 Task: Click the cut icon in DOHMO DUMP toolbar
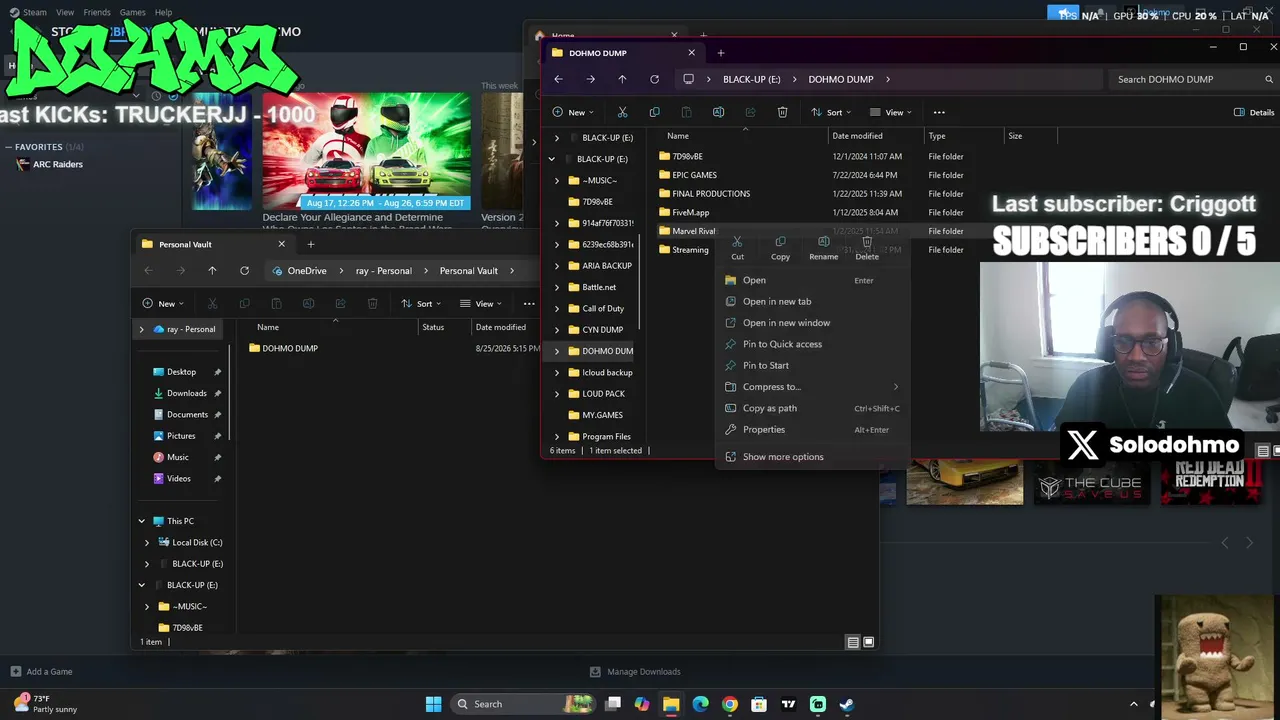(x=622, y=112)
